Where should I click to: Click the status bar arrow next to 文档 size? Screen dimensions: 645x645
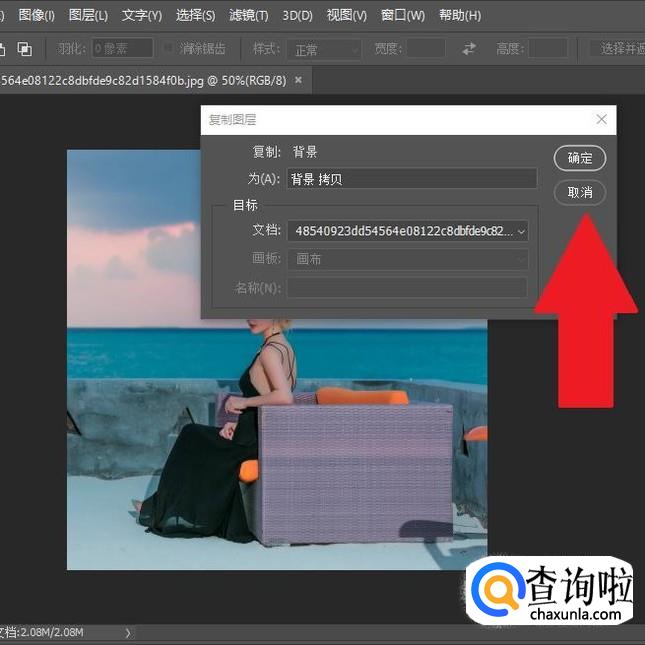pos(127,632)
